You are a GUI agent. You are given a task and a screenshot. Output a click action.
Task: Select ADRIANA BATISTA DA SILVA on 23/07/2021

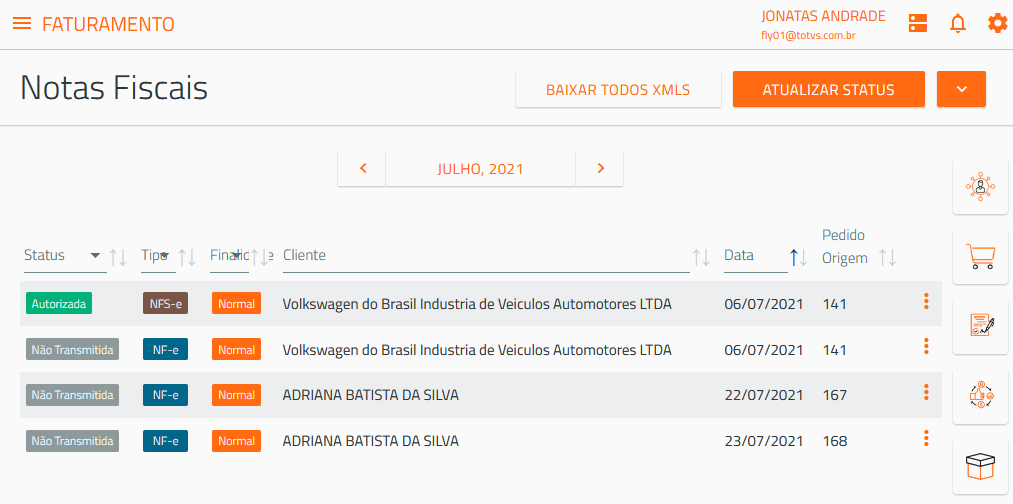[x=371, y=441]
